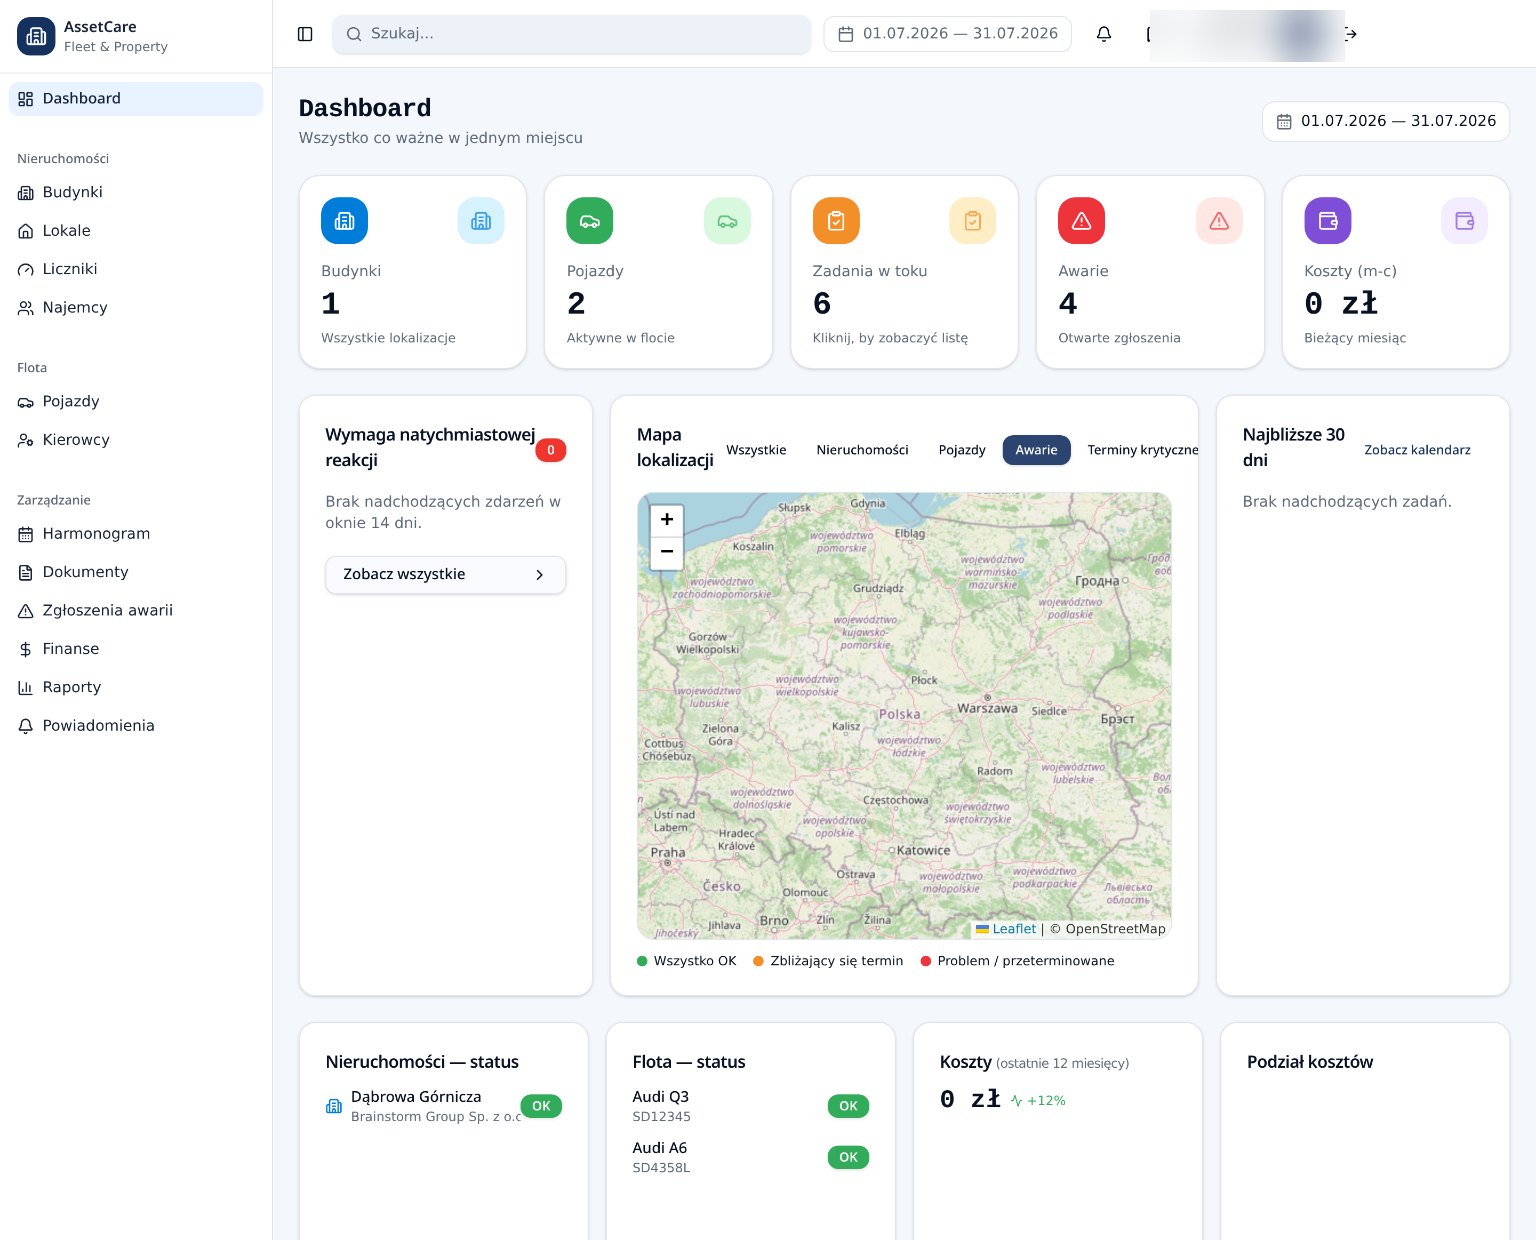Open Dashboard in sidebar
The height and width of the screenshot is (1240, 1536).
coord(136,99)
